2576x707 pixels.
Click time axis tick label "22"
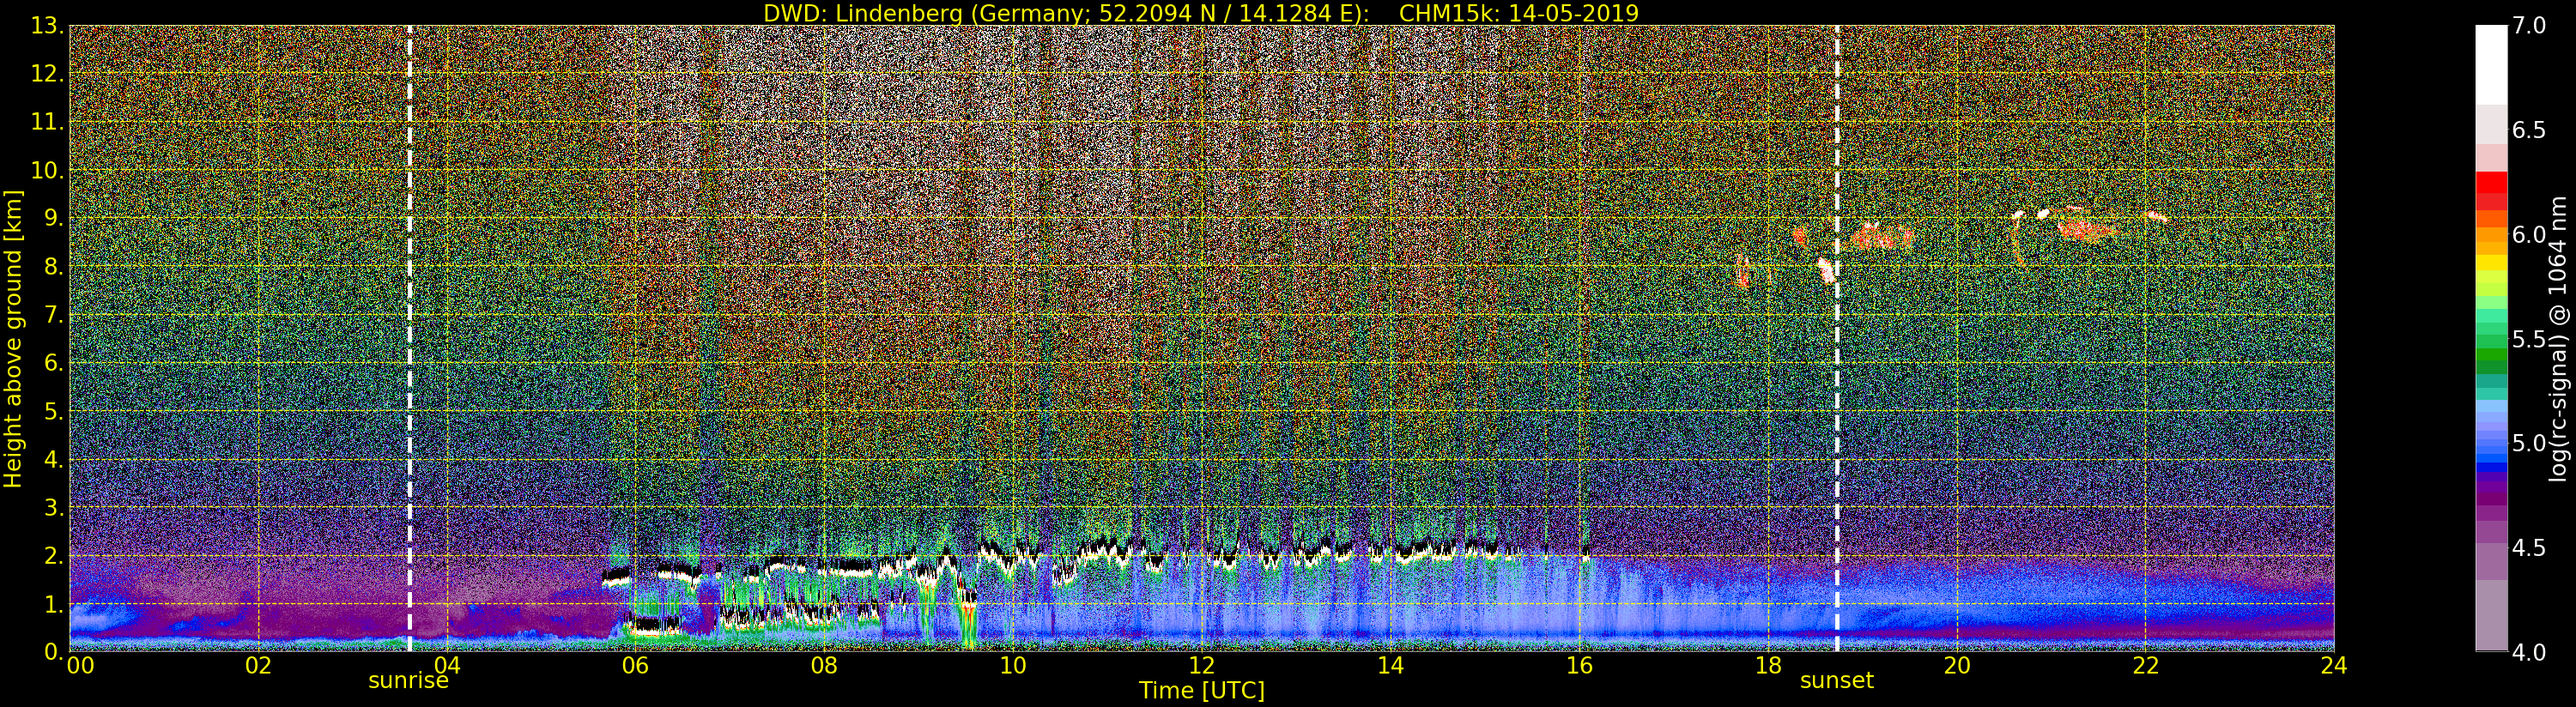(2146, 665)
